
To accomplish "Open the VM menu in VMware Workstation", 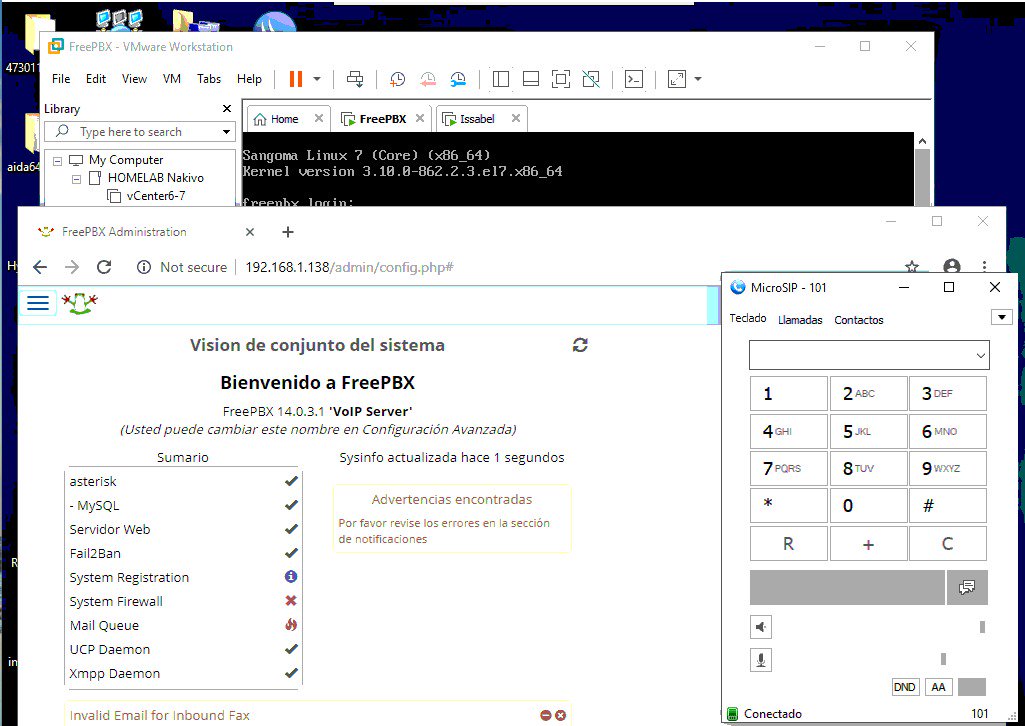I will (x=172, y=79).
